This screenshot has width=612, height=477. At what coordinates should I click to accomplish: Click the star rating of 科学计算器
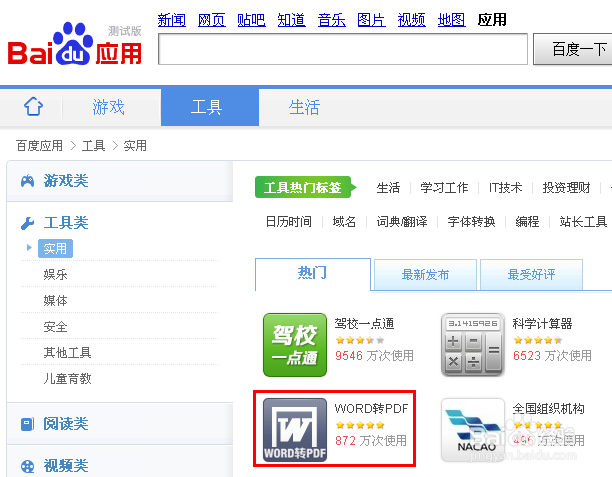(x=538, y=340)
